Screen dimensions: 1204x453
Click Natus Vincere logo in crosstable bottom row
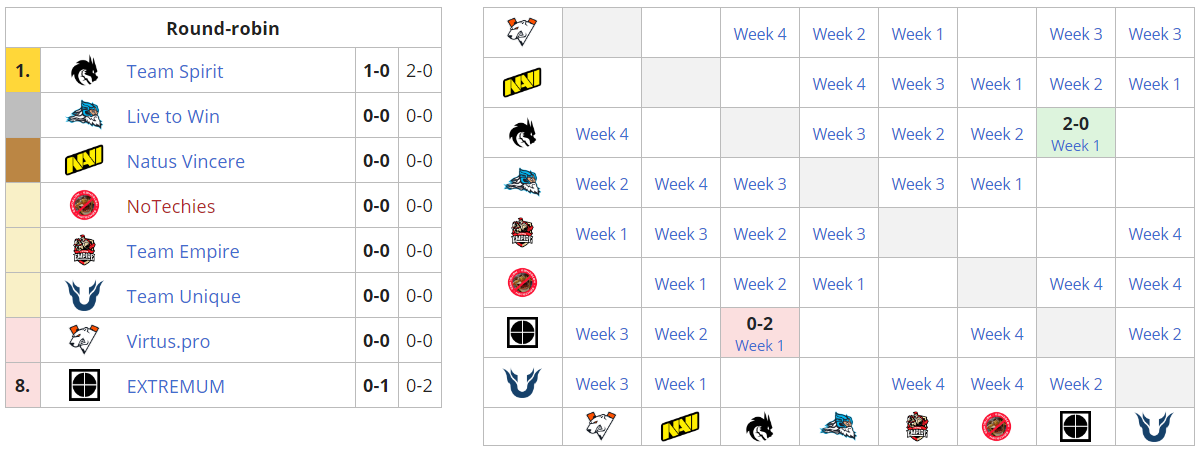(680, 428)
